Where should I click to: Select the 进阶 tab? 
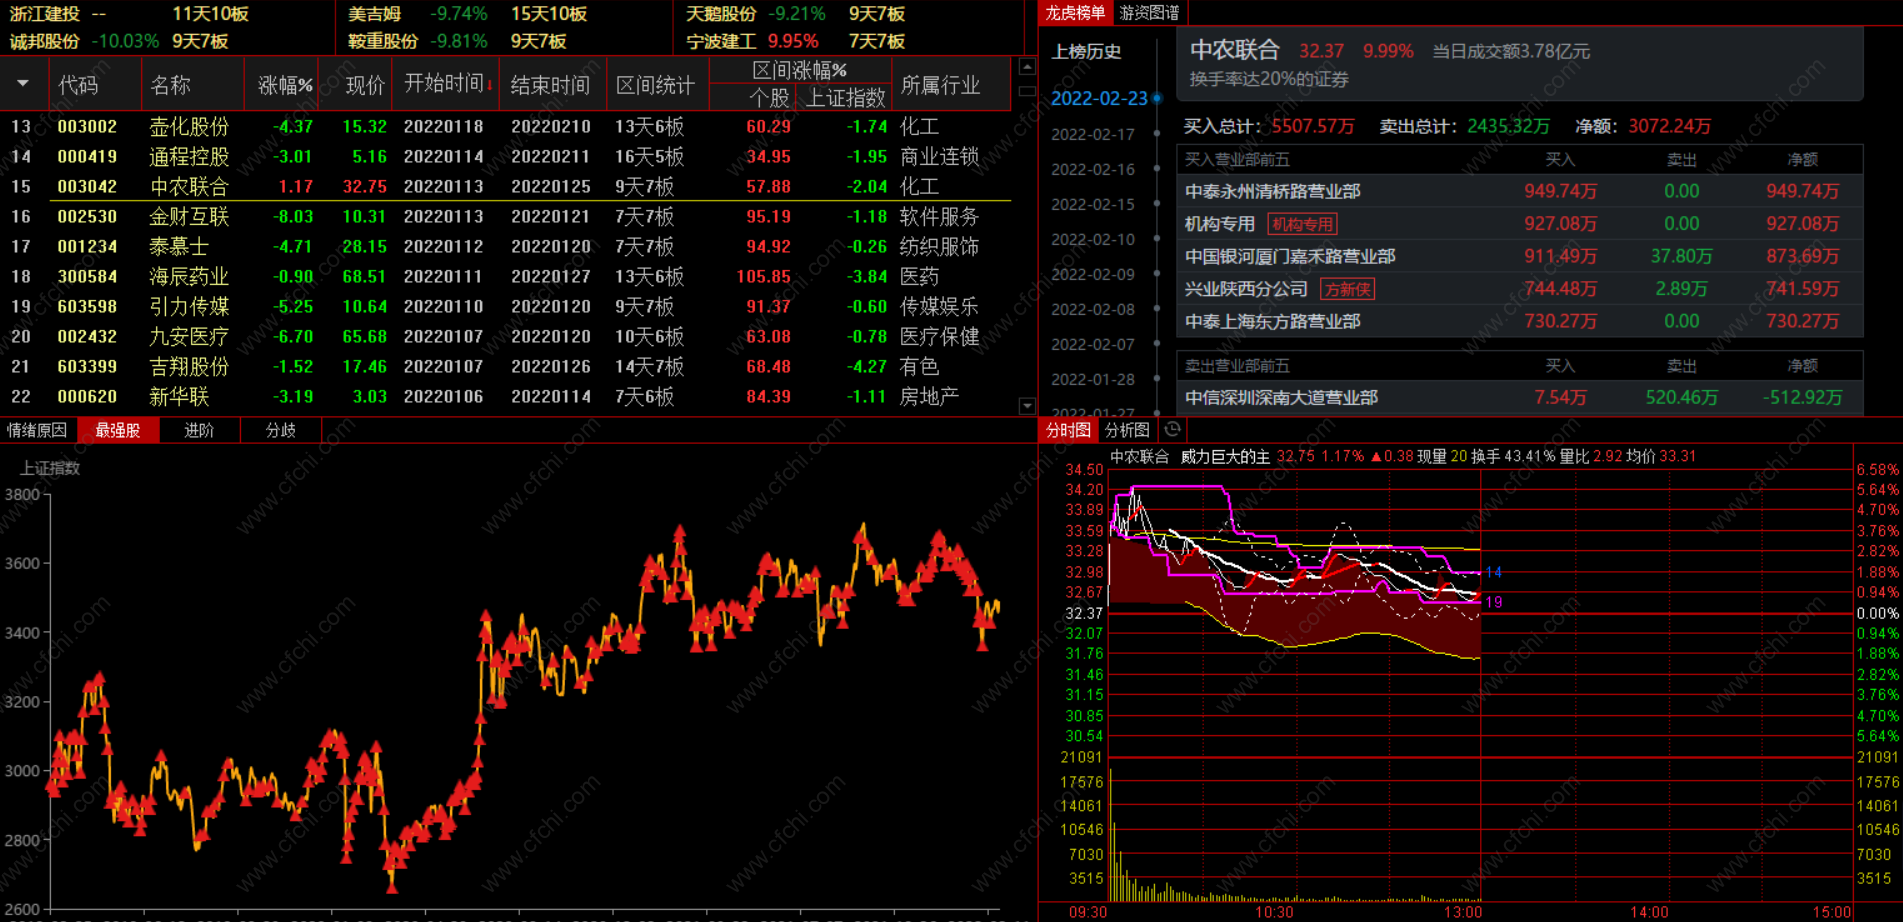pyautogui.click(x=199, y=430)
